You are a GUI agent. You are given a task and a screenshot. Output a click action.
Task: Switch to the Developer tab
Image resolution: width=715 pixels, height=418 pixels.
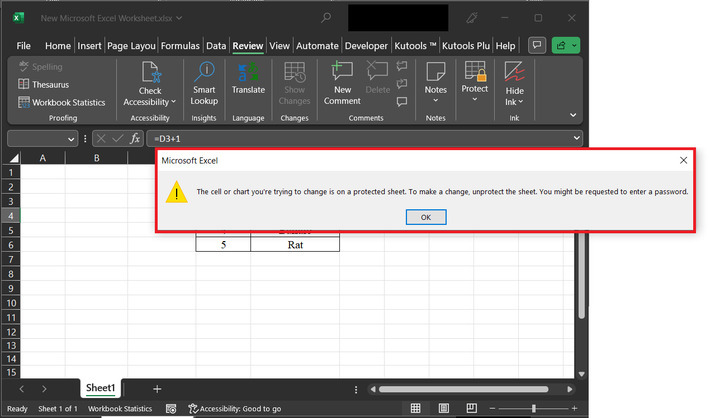click(x=366, y=46)
